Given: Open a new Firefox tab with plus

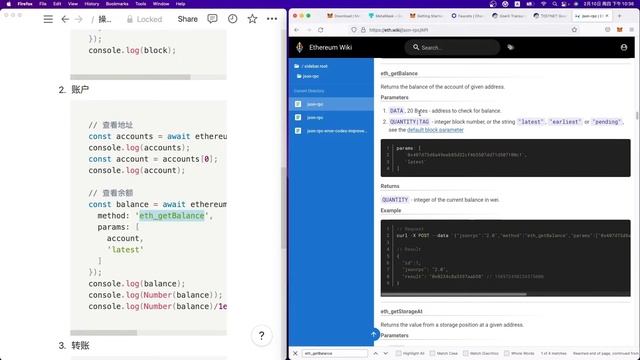Looking at the screenshot, I should pyautogui.click(x=619, y=16).
